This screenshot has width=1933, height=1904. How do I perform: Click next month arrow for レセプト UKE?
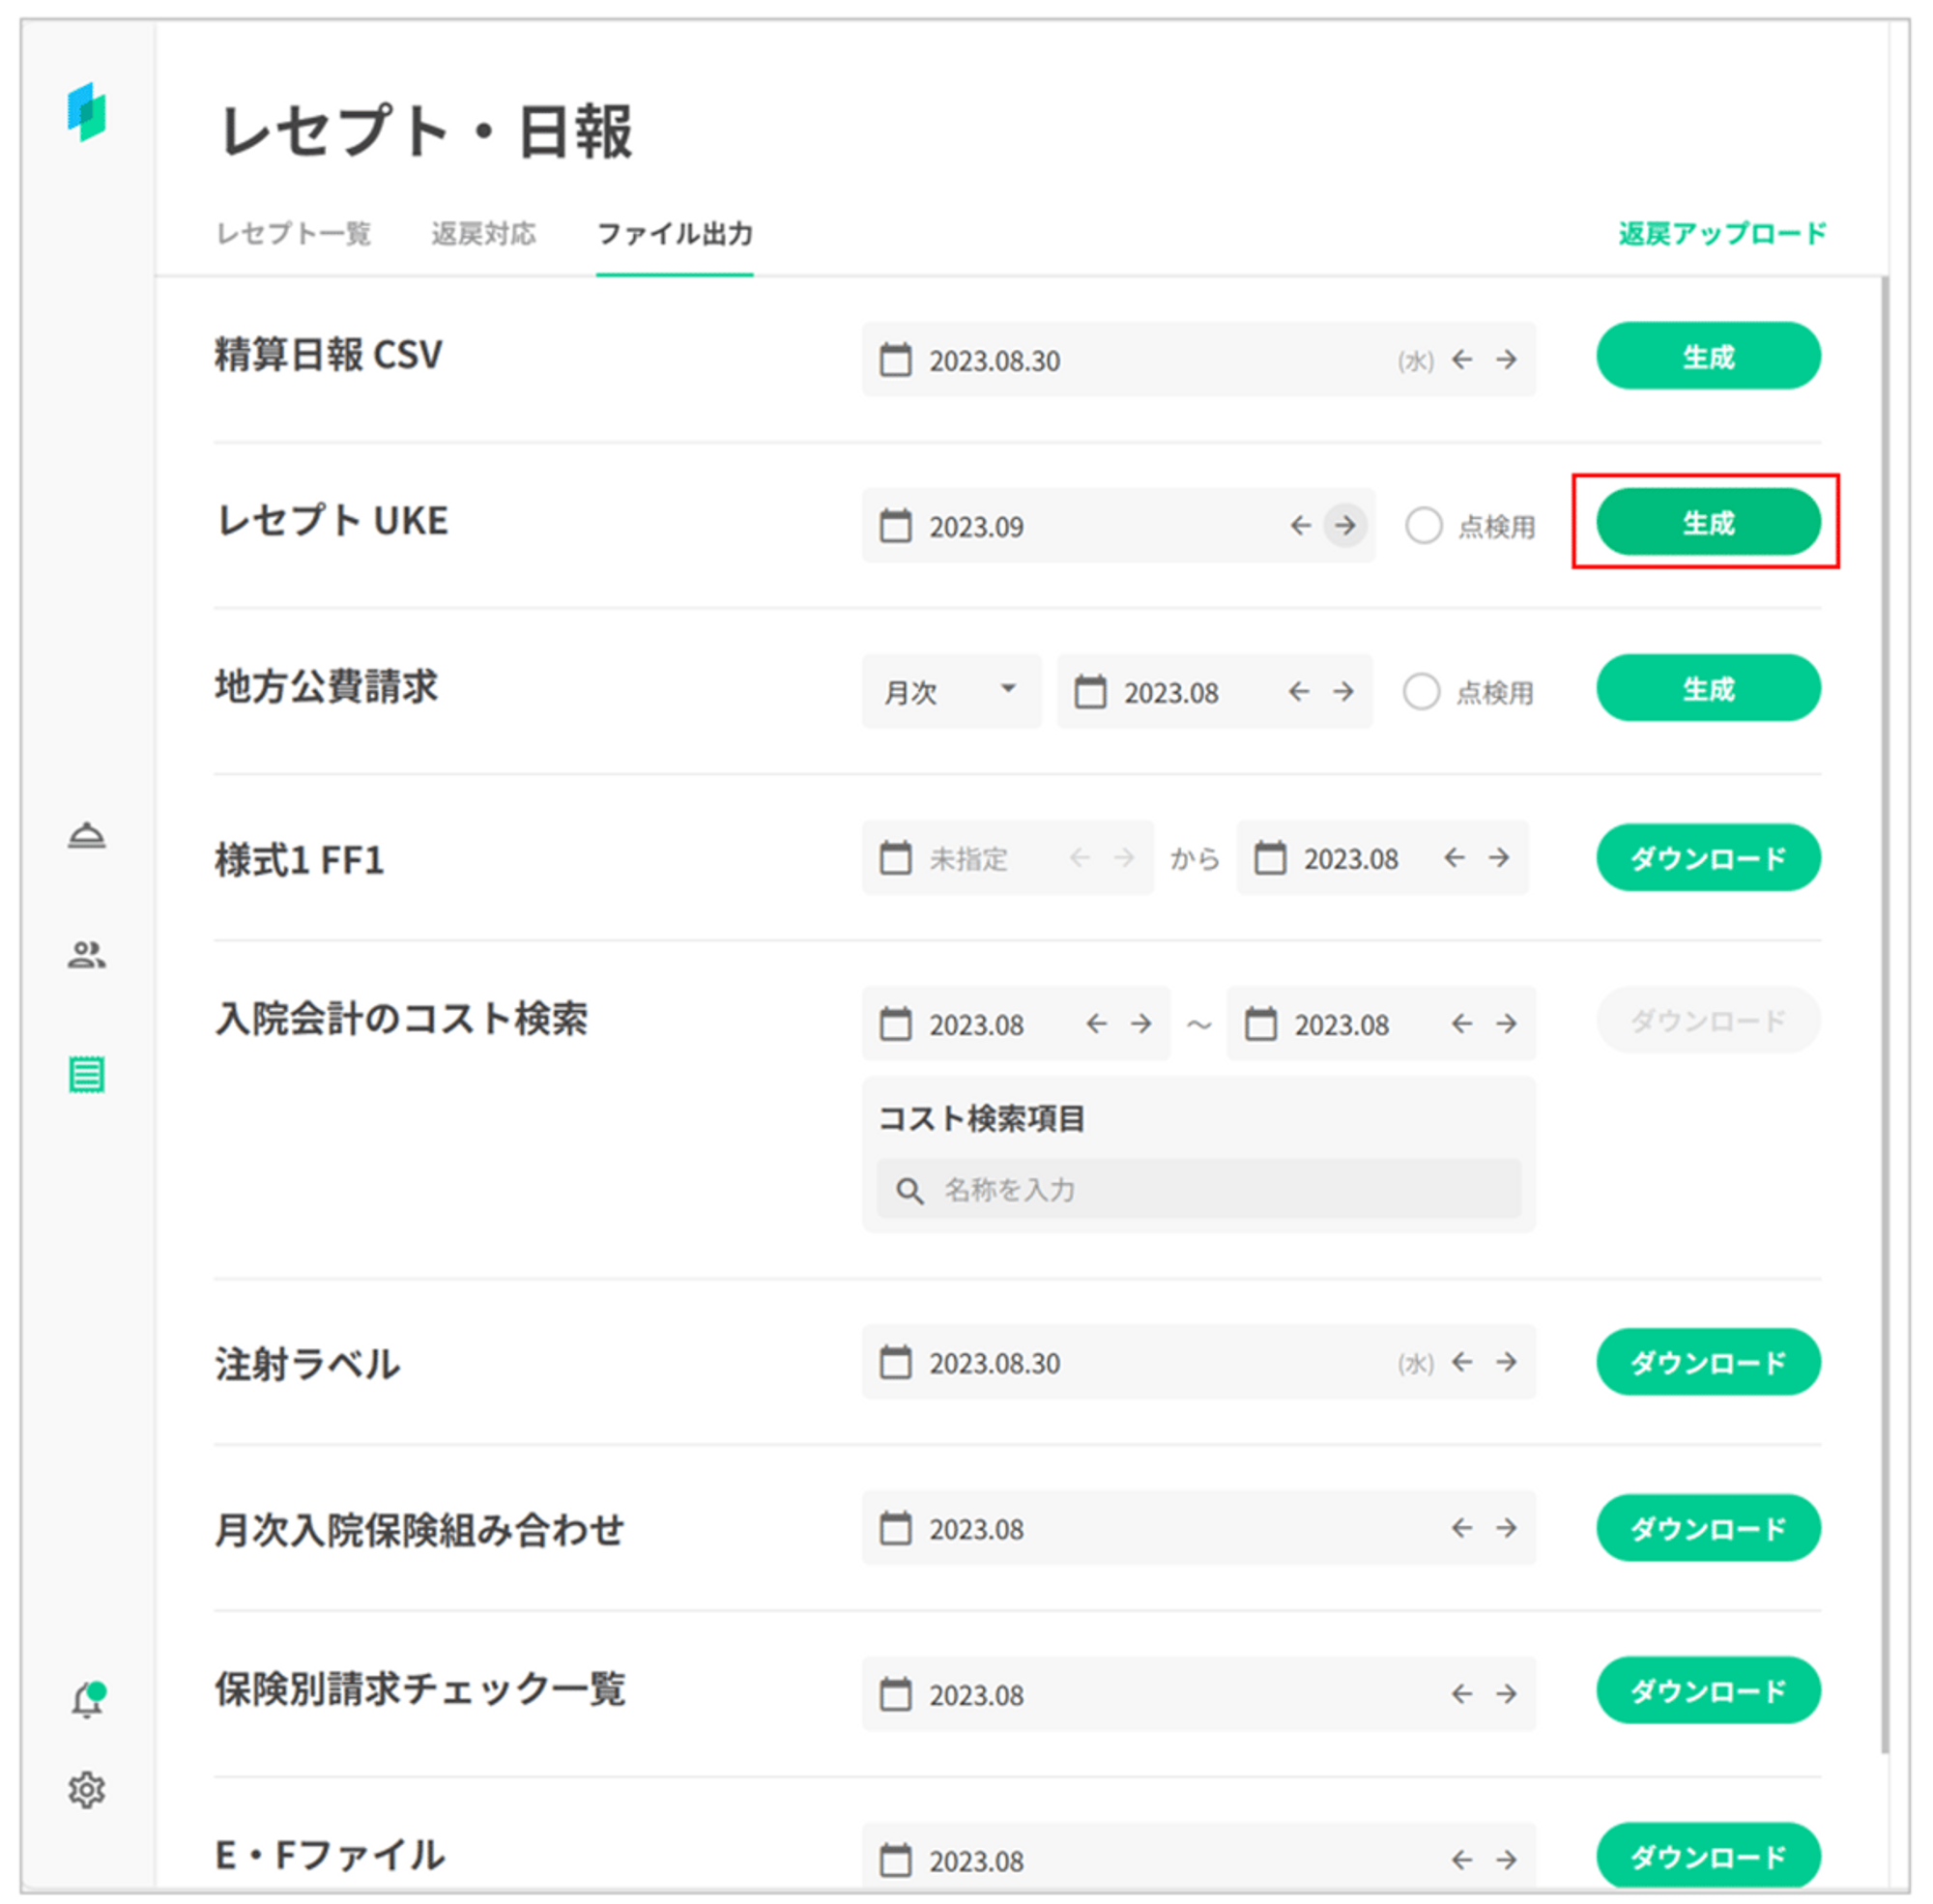click(1345, 525)
